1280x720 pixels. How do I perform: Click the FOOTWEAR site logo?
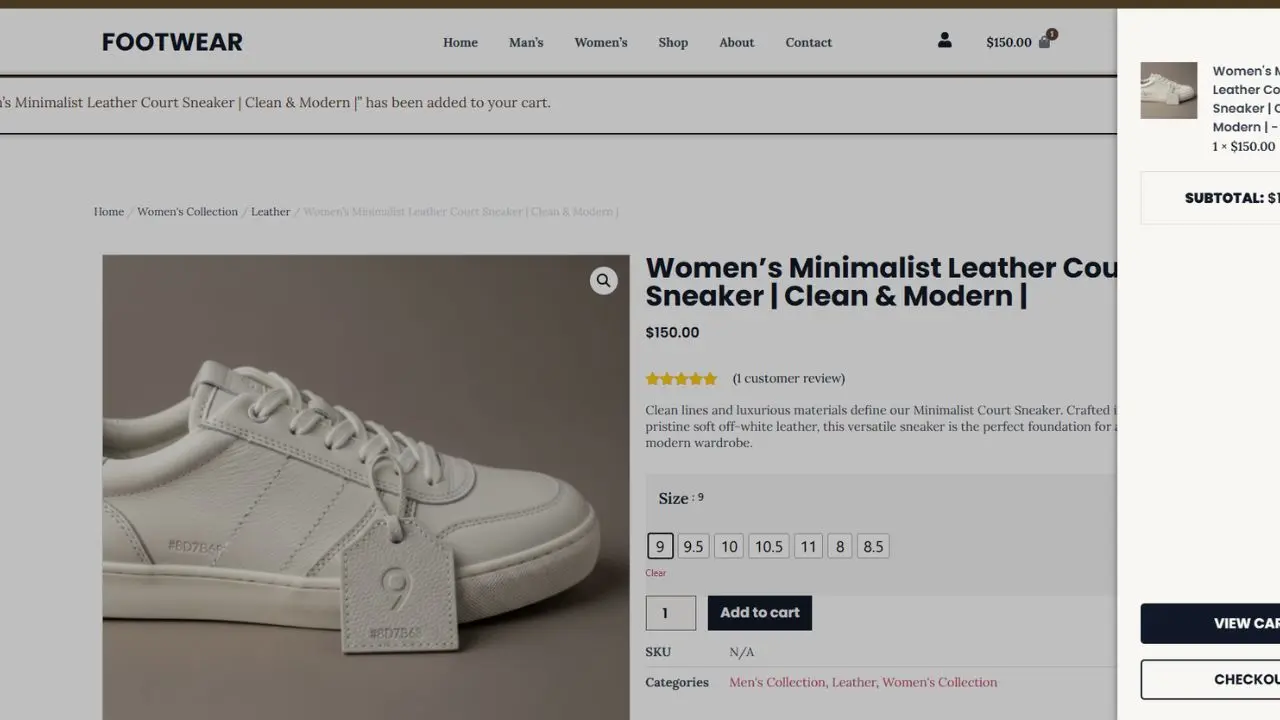tap(172, 42)
